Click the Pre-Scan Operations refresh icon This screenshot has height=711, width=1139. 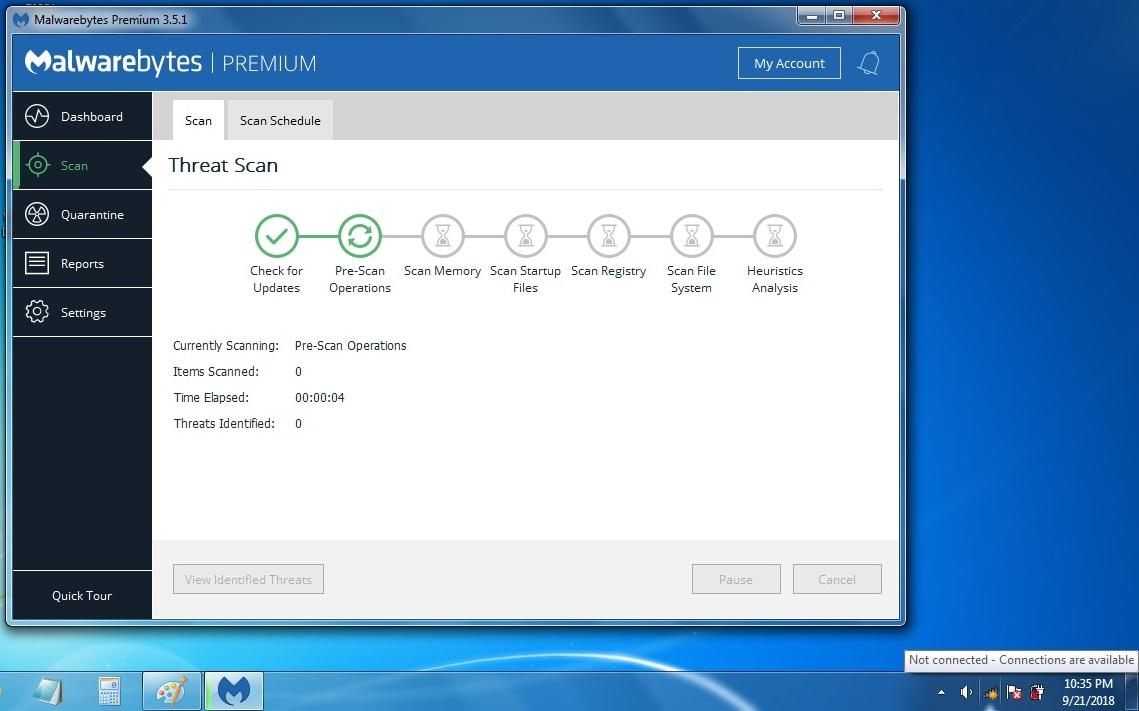(x=360, y=235)
